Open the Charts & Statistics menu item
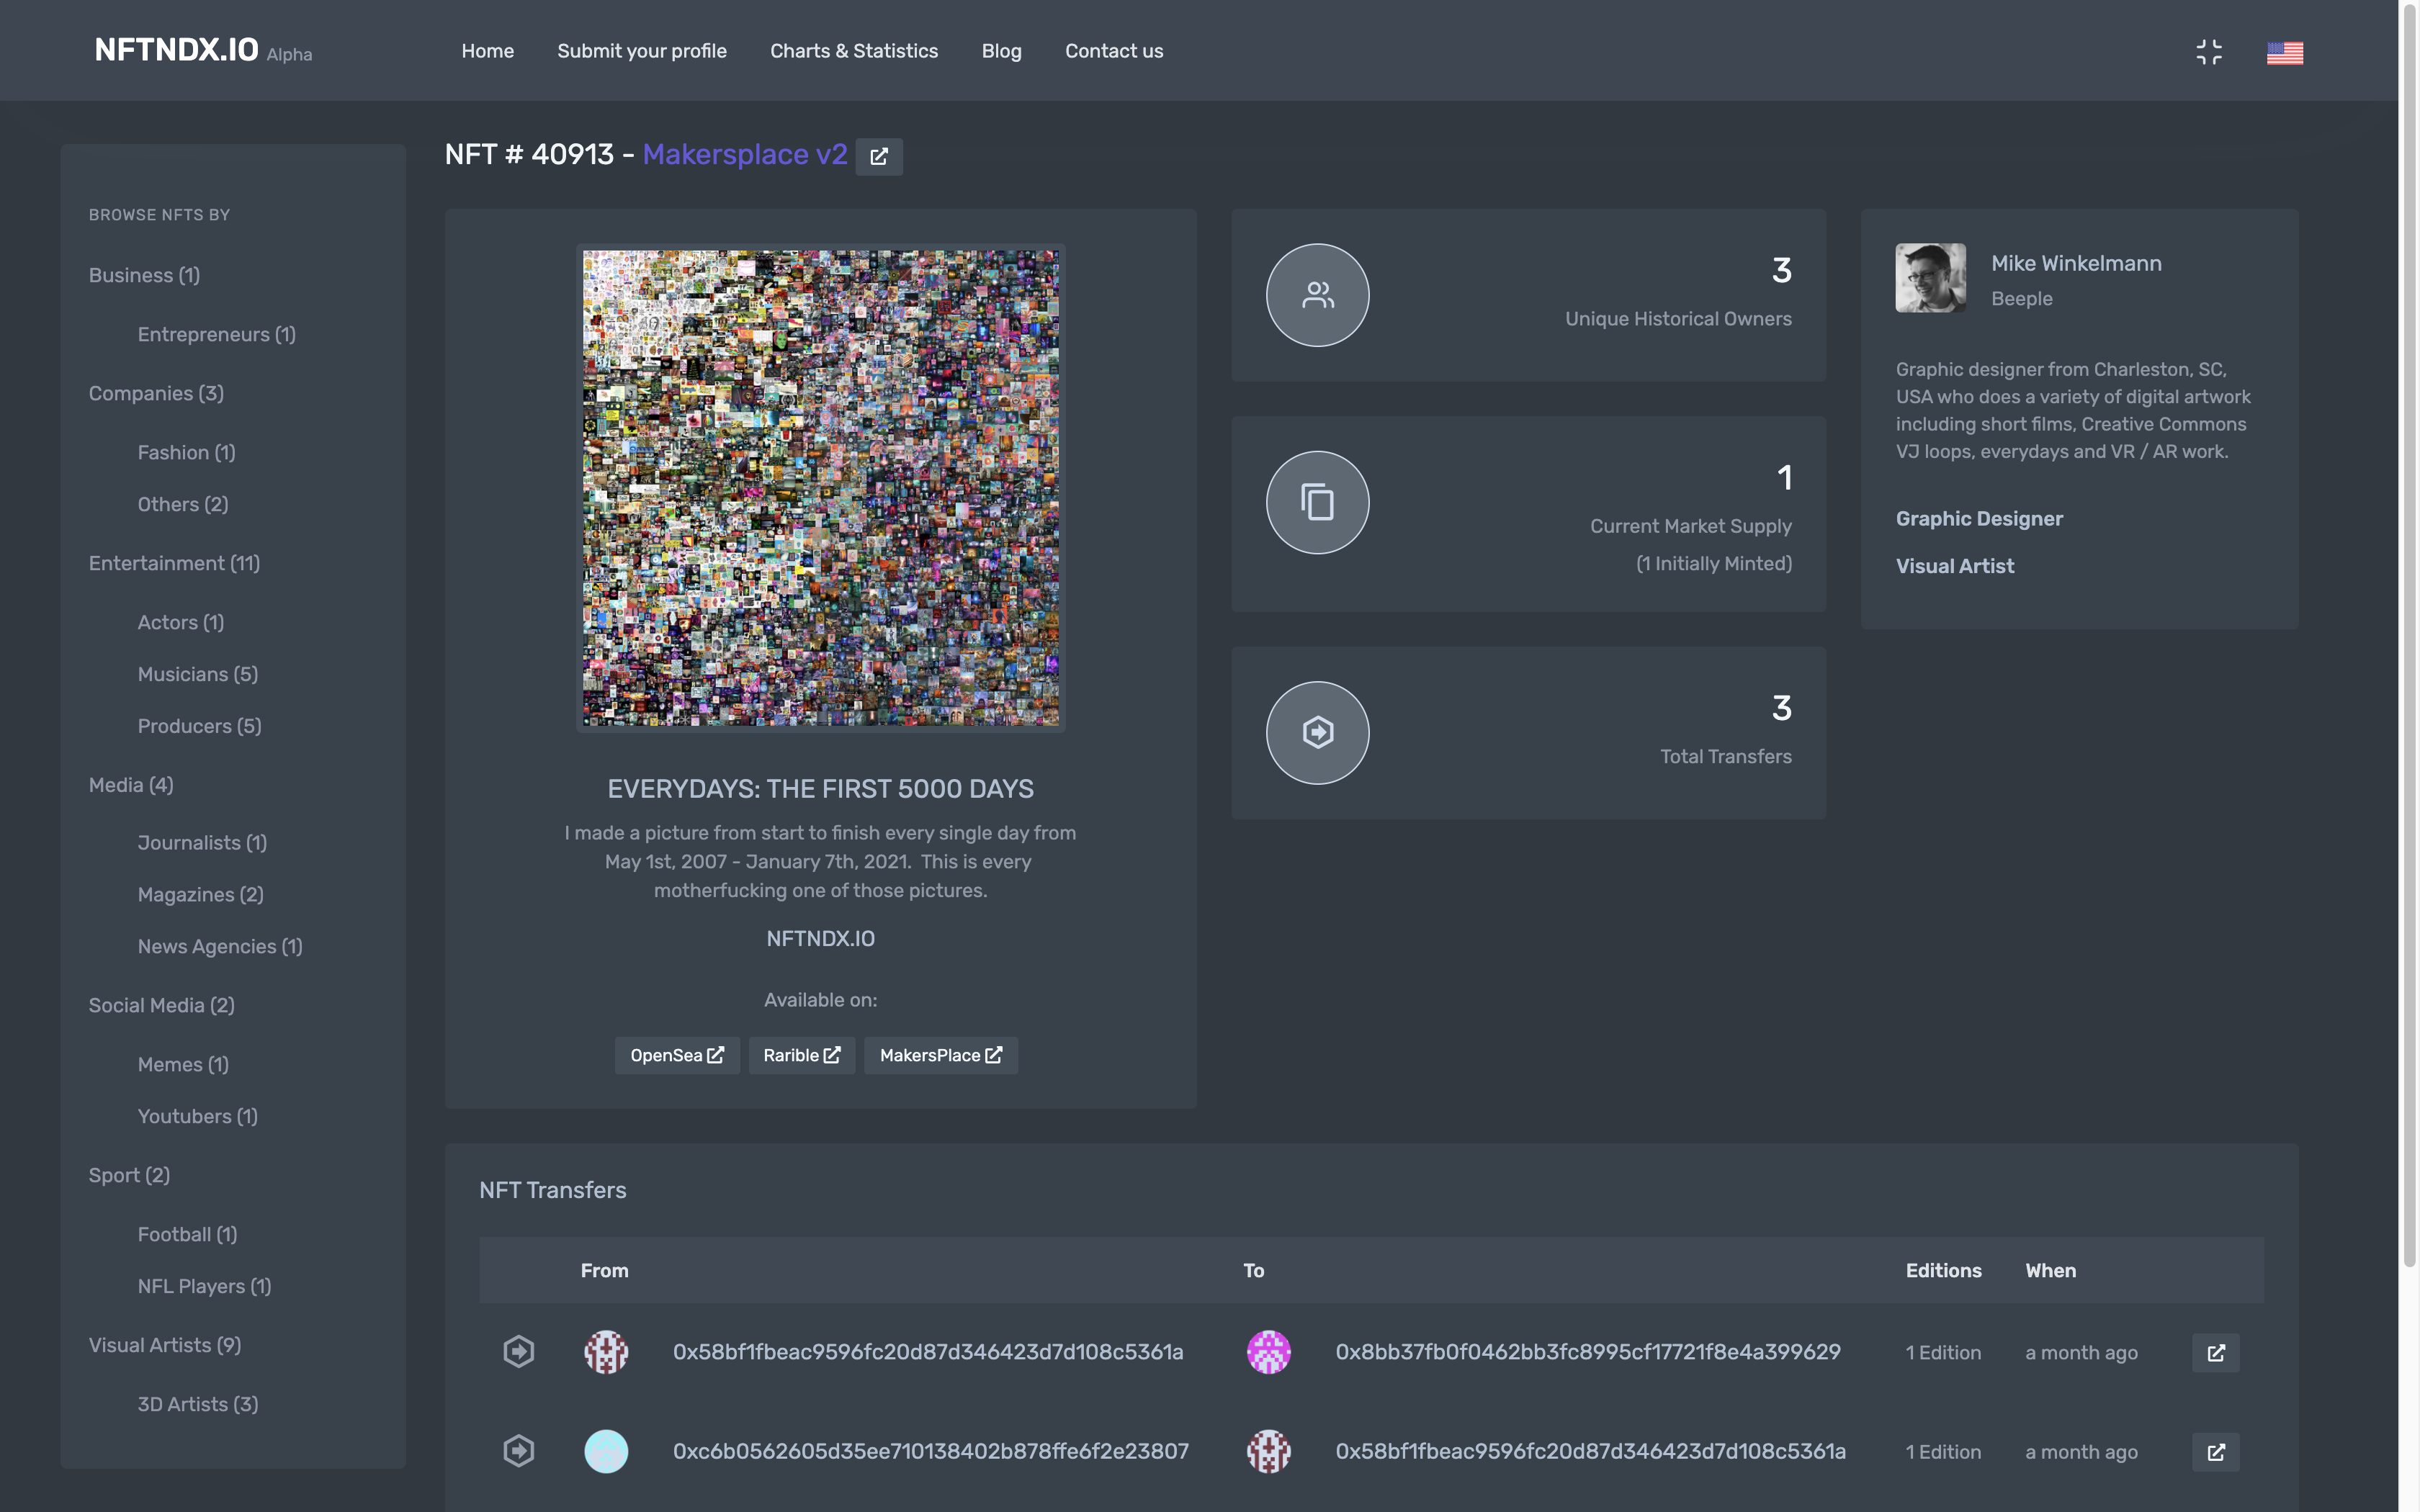This screenshot has height=1512, width=2420. click(x=854, y=50)
